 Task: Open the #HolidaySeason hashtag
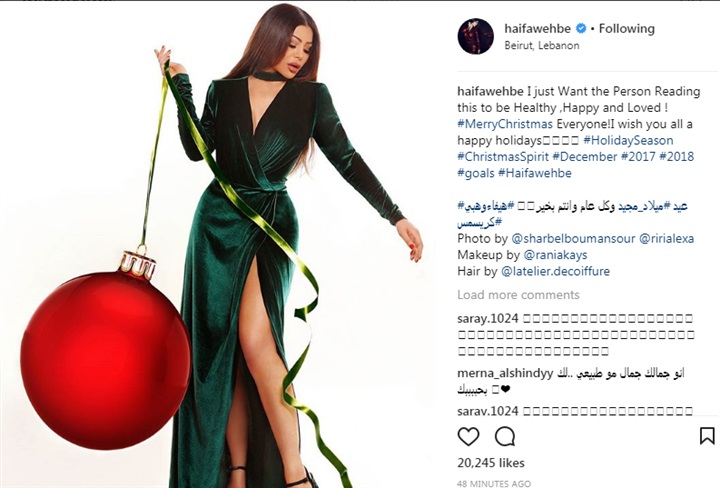tap(628, 140)
